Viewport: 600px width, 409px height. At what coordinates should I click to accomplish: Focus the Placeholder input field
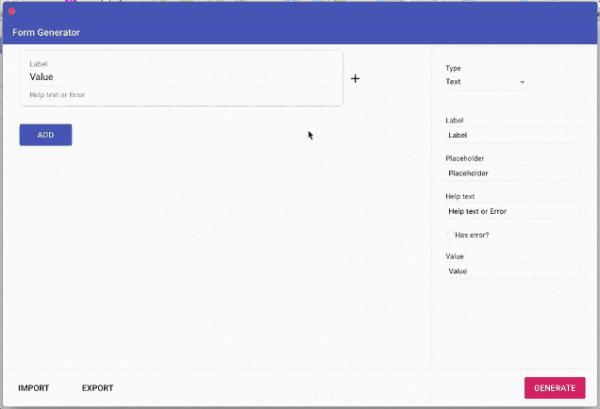tap(513, 173)
